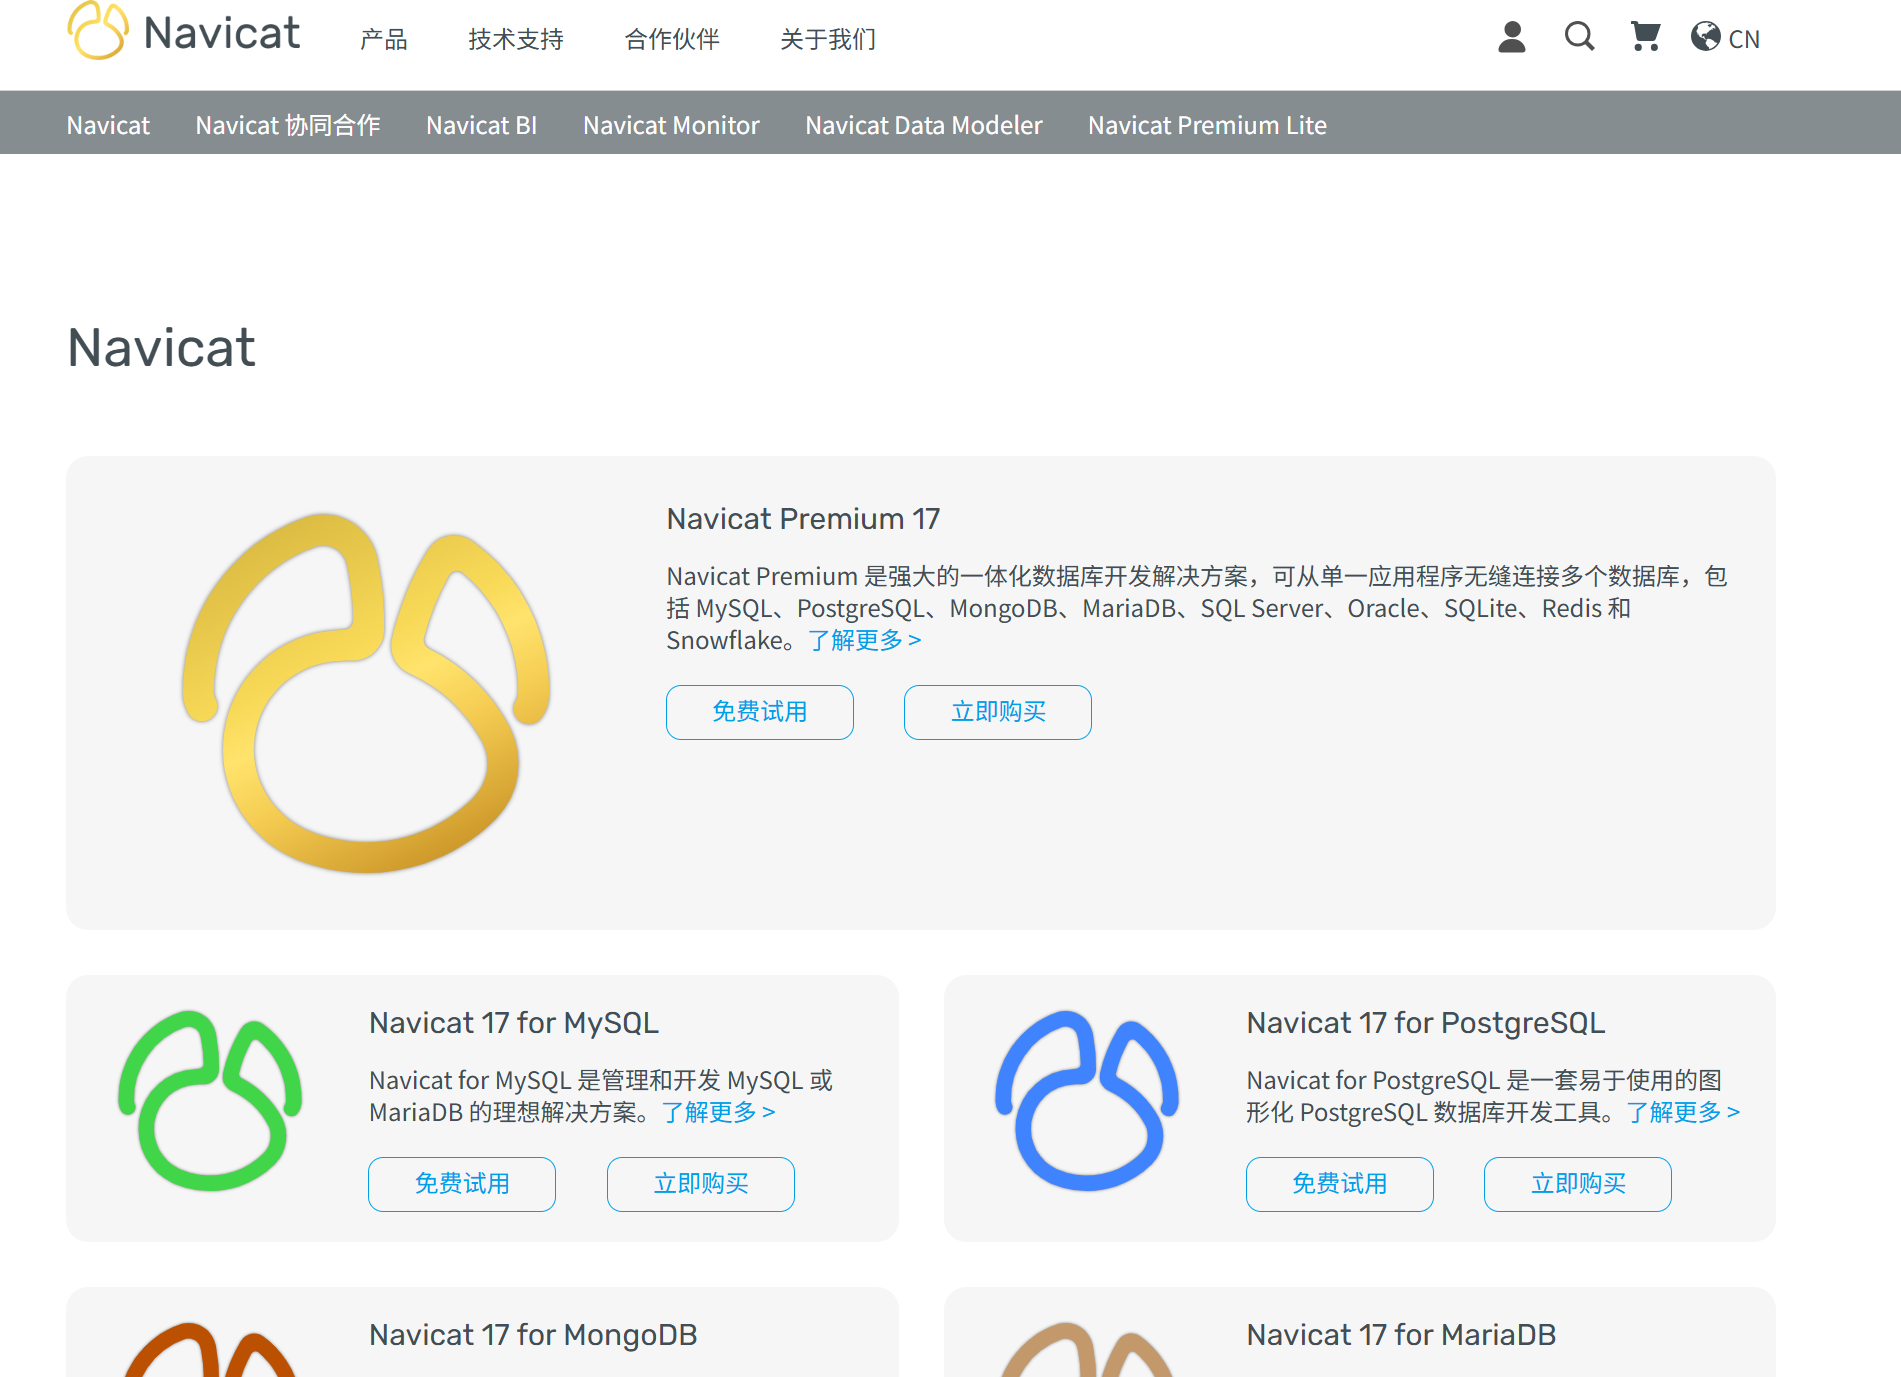This screenshot has height=1377, width=1901.
Task: Select the Navicat Data Modeler tab
Action: click(924, 125)
